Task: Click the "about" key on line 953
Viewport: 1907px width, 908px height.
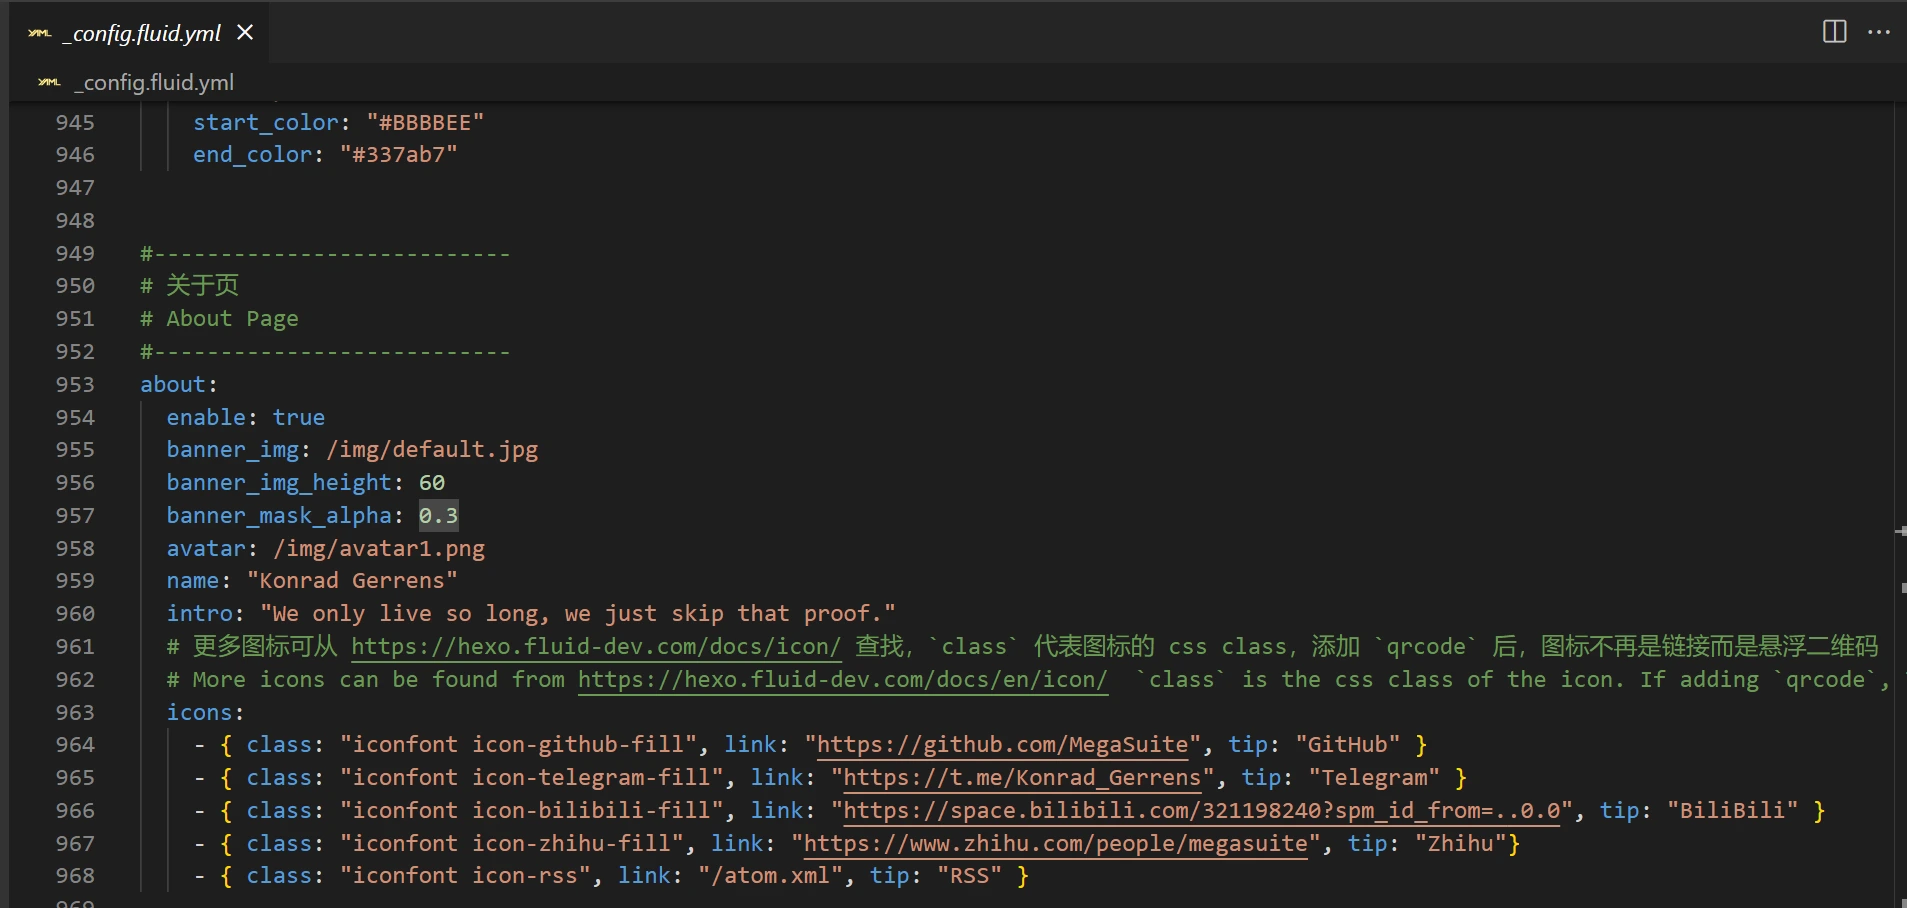Action: pyautogui.click(x=172, y=385)
